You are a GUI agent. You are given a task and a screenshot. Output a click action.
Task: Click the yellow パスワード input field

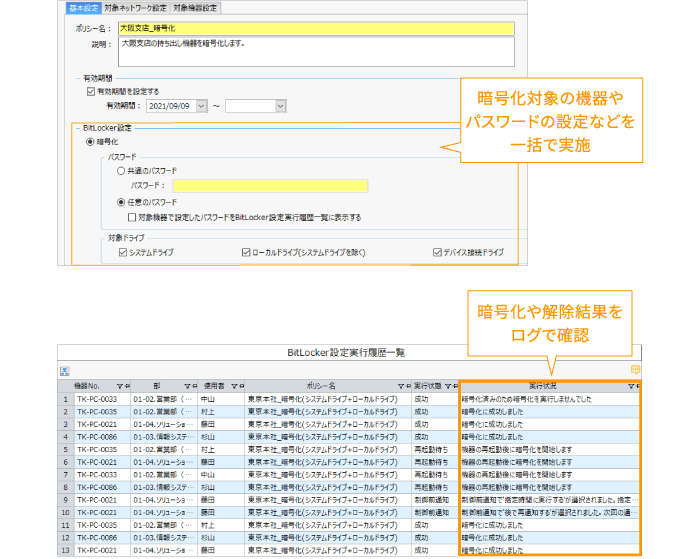click(x=271, y=186)
